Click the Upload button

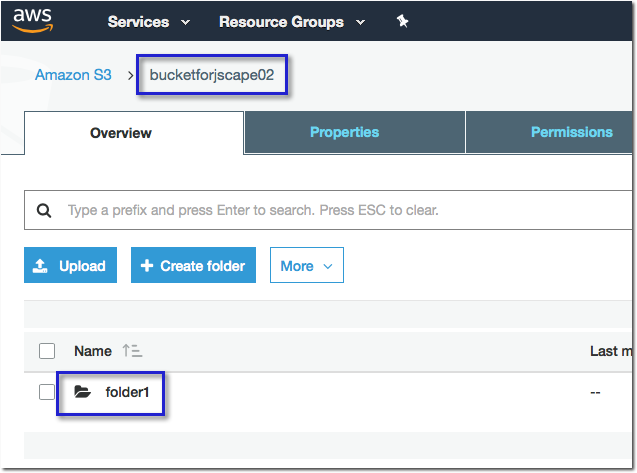click(x=70, y=265)
